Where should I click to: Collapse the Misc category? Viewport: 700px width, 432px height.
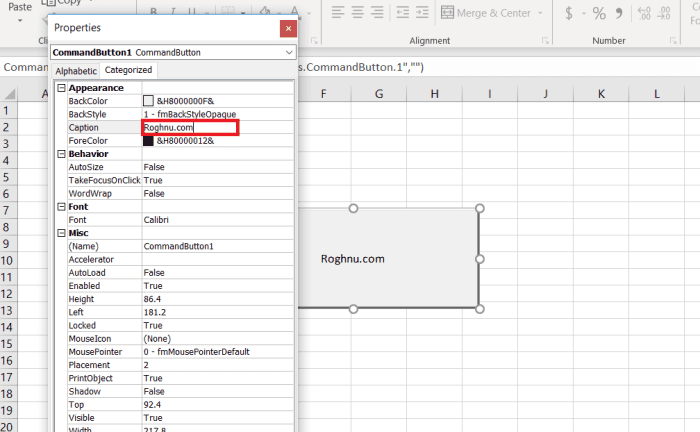[62, 233]
